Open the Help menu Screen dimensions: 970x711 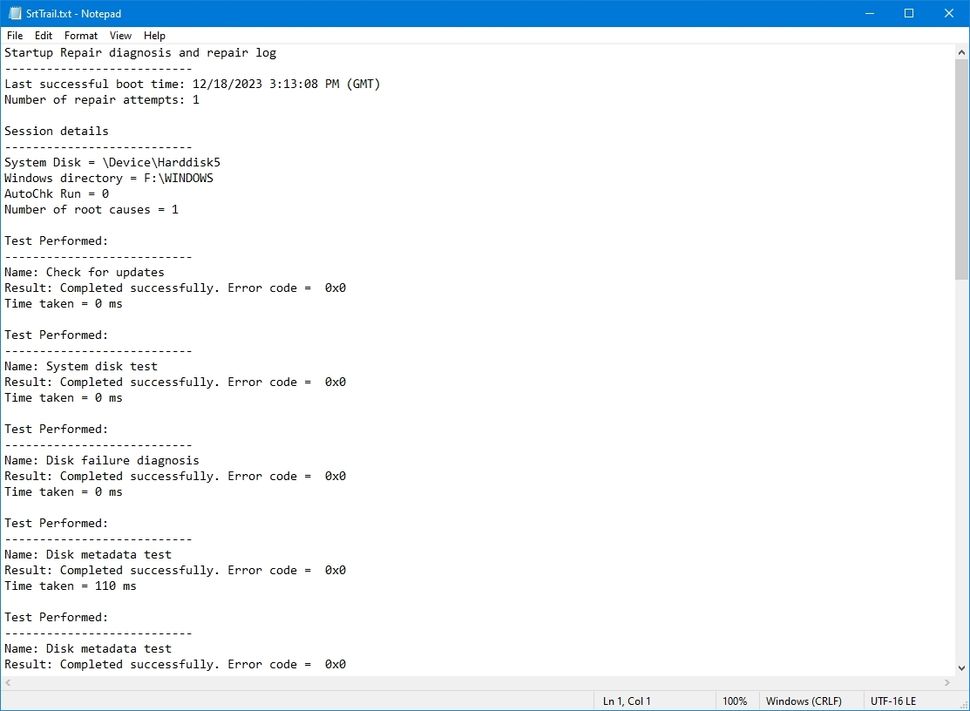pos(154,35)
